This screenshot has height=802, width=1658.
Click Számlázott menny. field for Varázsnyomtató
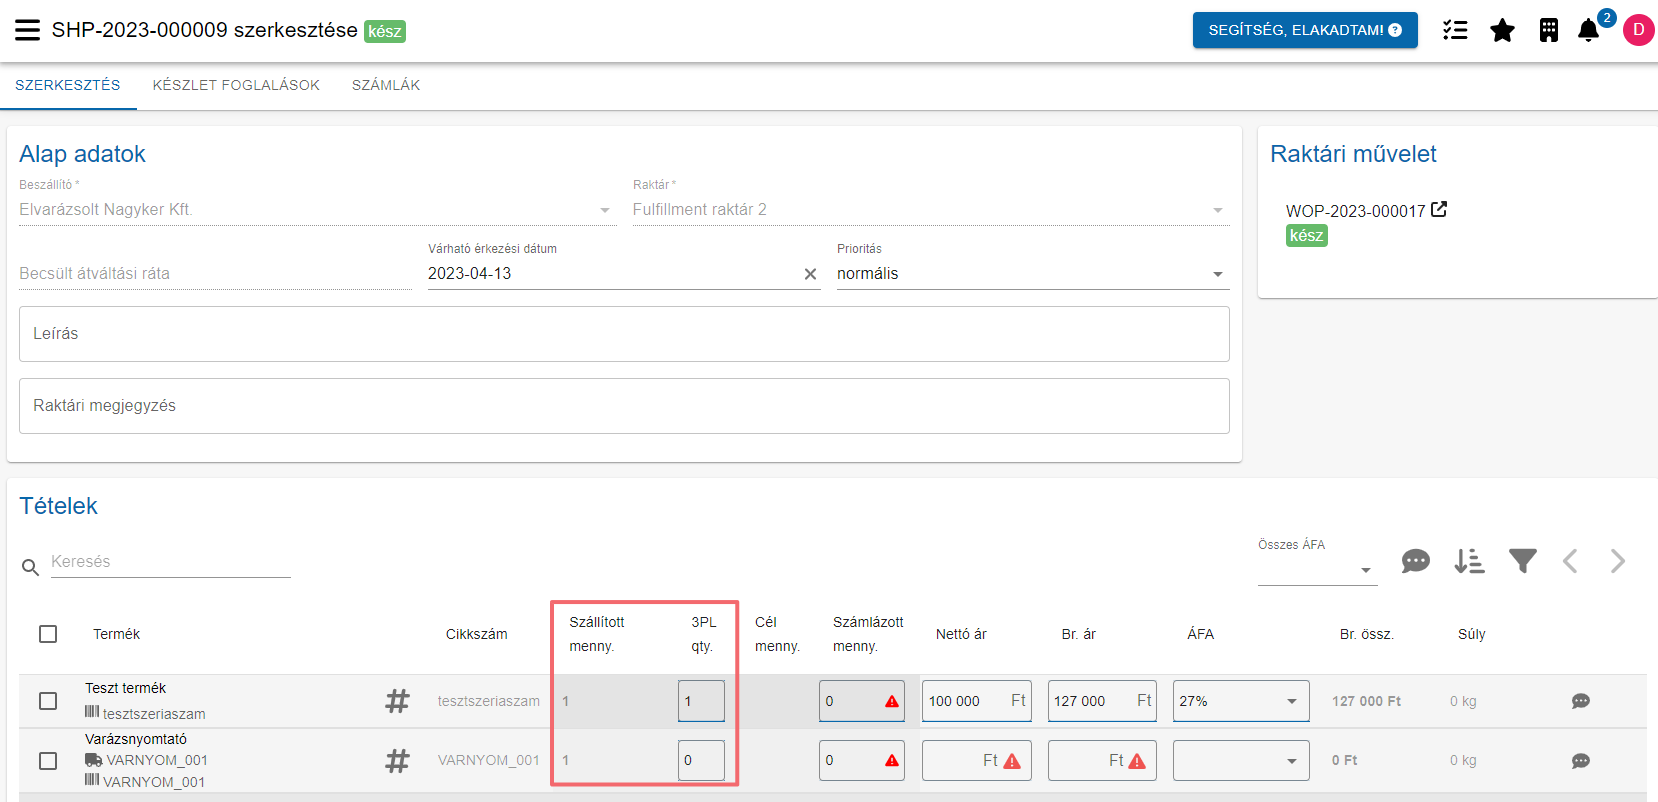point(861,761)
